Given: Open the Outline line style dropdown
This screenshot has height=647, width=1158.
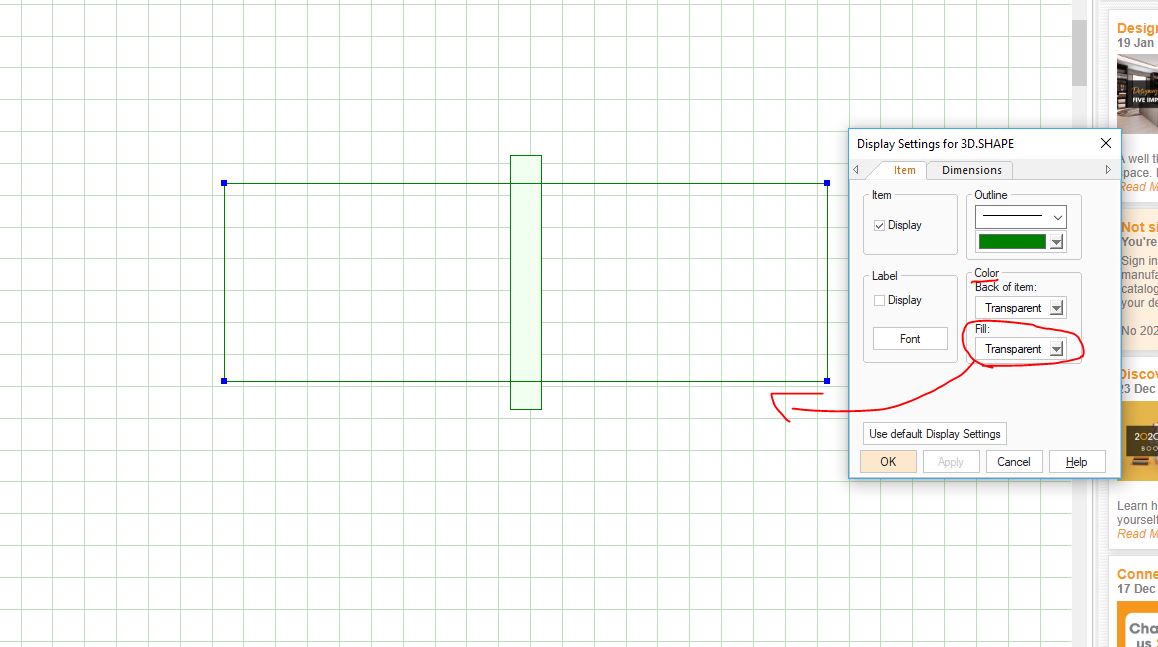Looking at the screenshot, I should tap(1021, 217).
